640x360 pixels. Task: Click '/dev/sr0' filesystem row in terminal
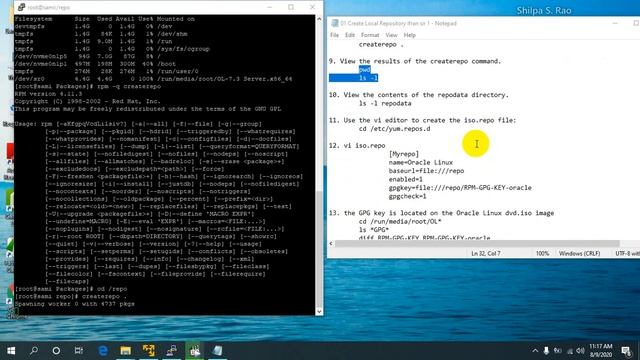pyautogui.click(x=153, y=79)
